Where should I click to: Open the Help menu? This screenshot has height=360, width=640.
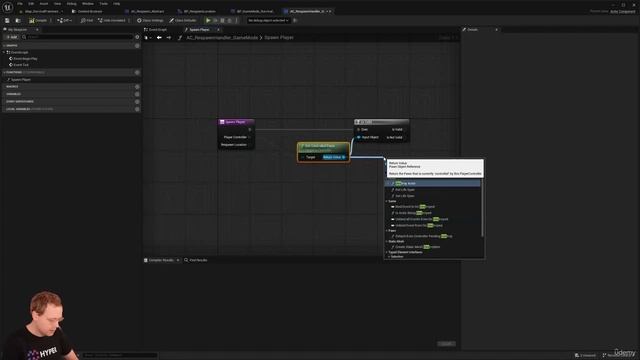[x=117, y=4]
